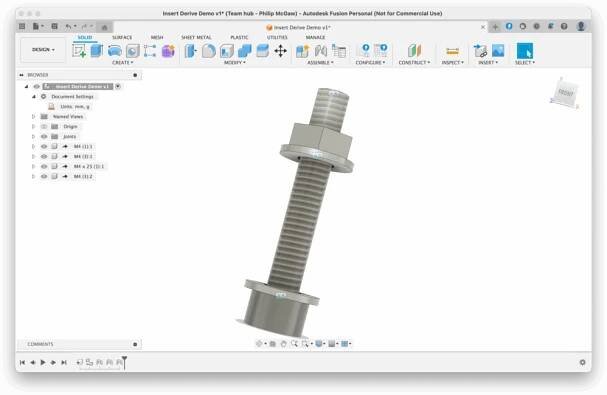This screenshot has height=395, width=607.
Task: Open the INSERT dropdown menu
Action: tap(488, 62)
